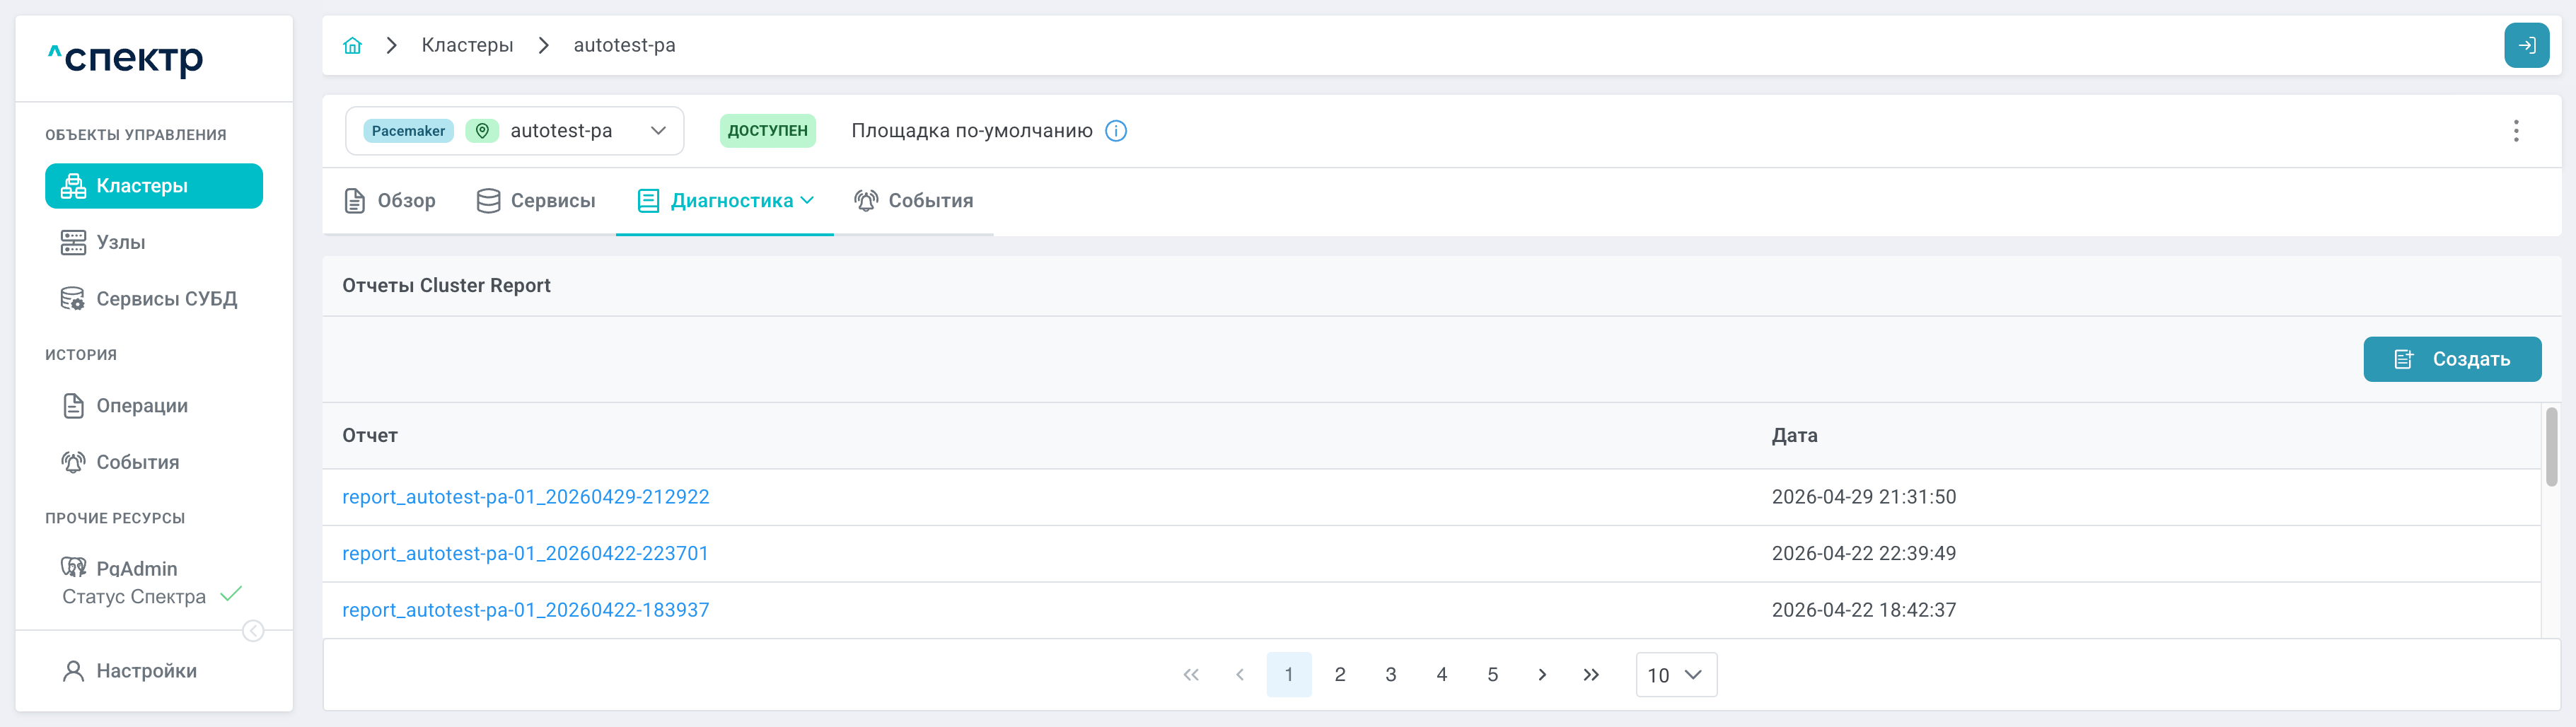Open the autotest-pa cluster selector dropdown

click(514, 131)
